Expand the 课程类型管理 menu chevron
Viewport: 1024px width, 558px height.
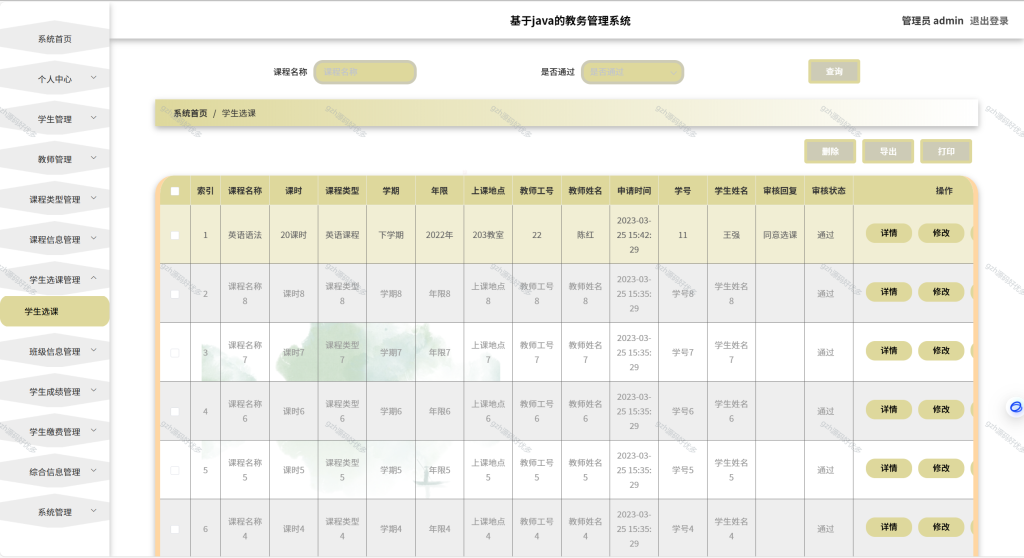pyautogui.click(x=93, y=198)
